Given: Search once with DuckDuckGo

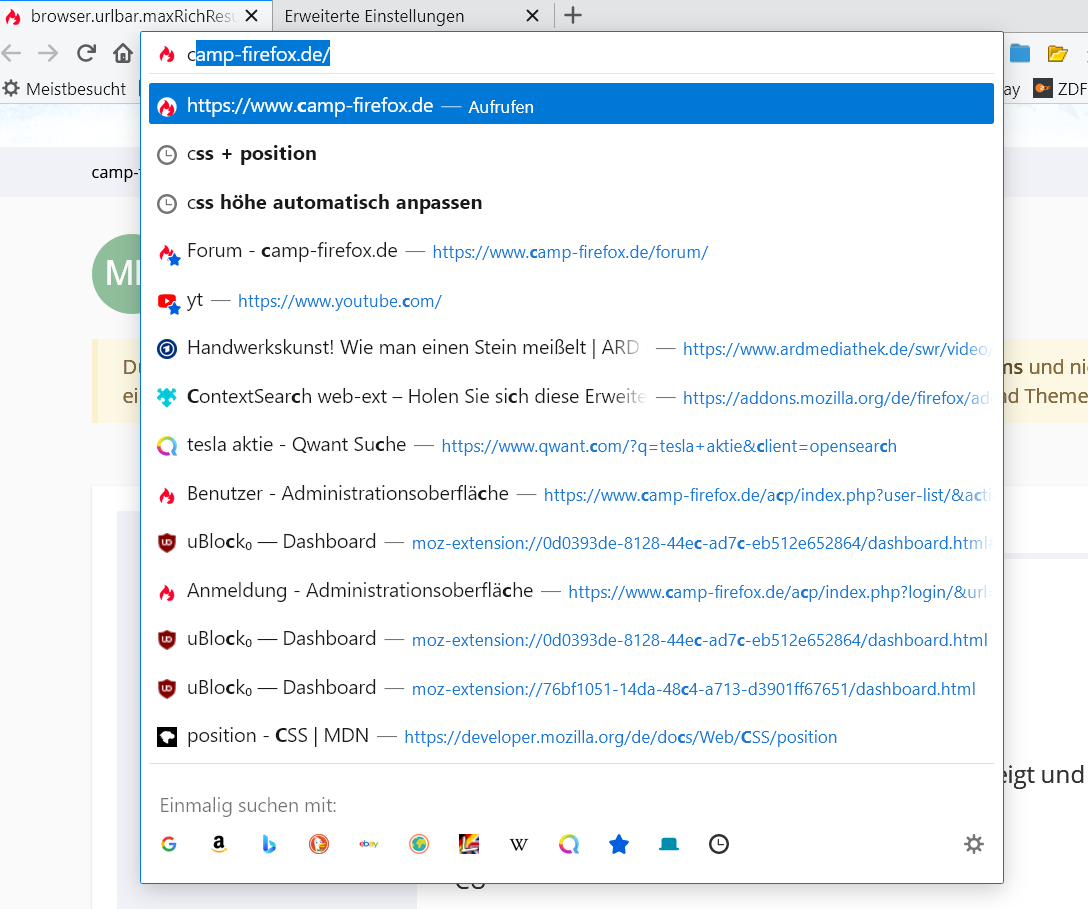Looking at the screenshot, I should coord(319,845).
